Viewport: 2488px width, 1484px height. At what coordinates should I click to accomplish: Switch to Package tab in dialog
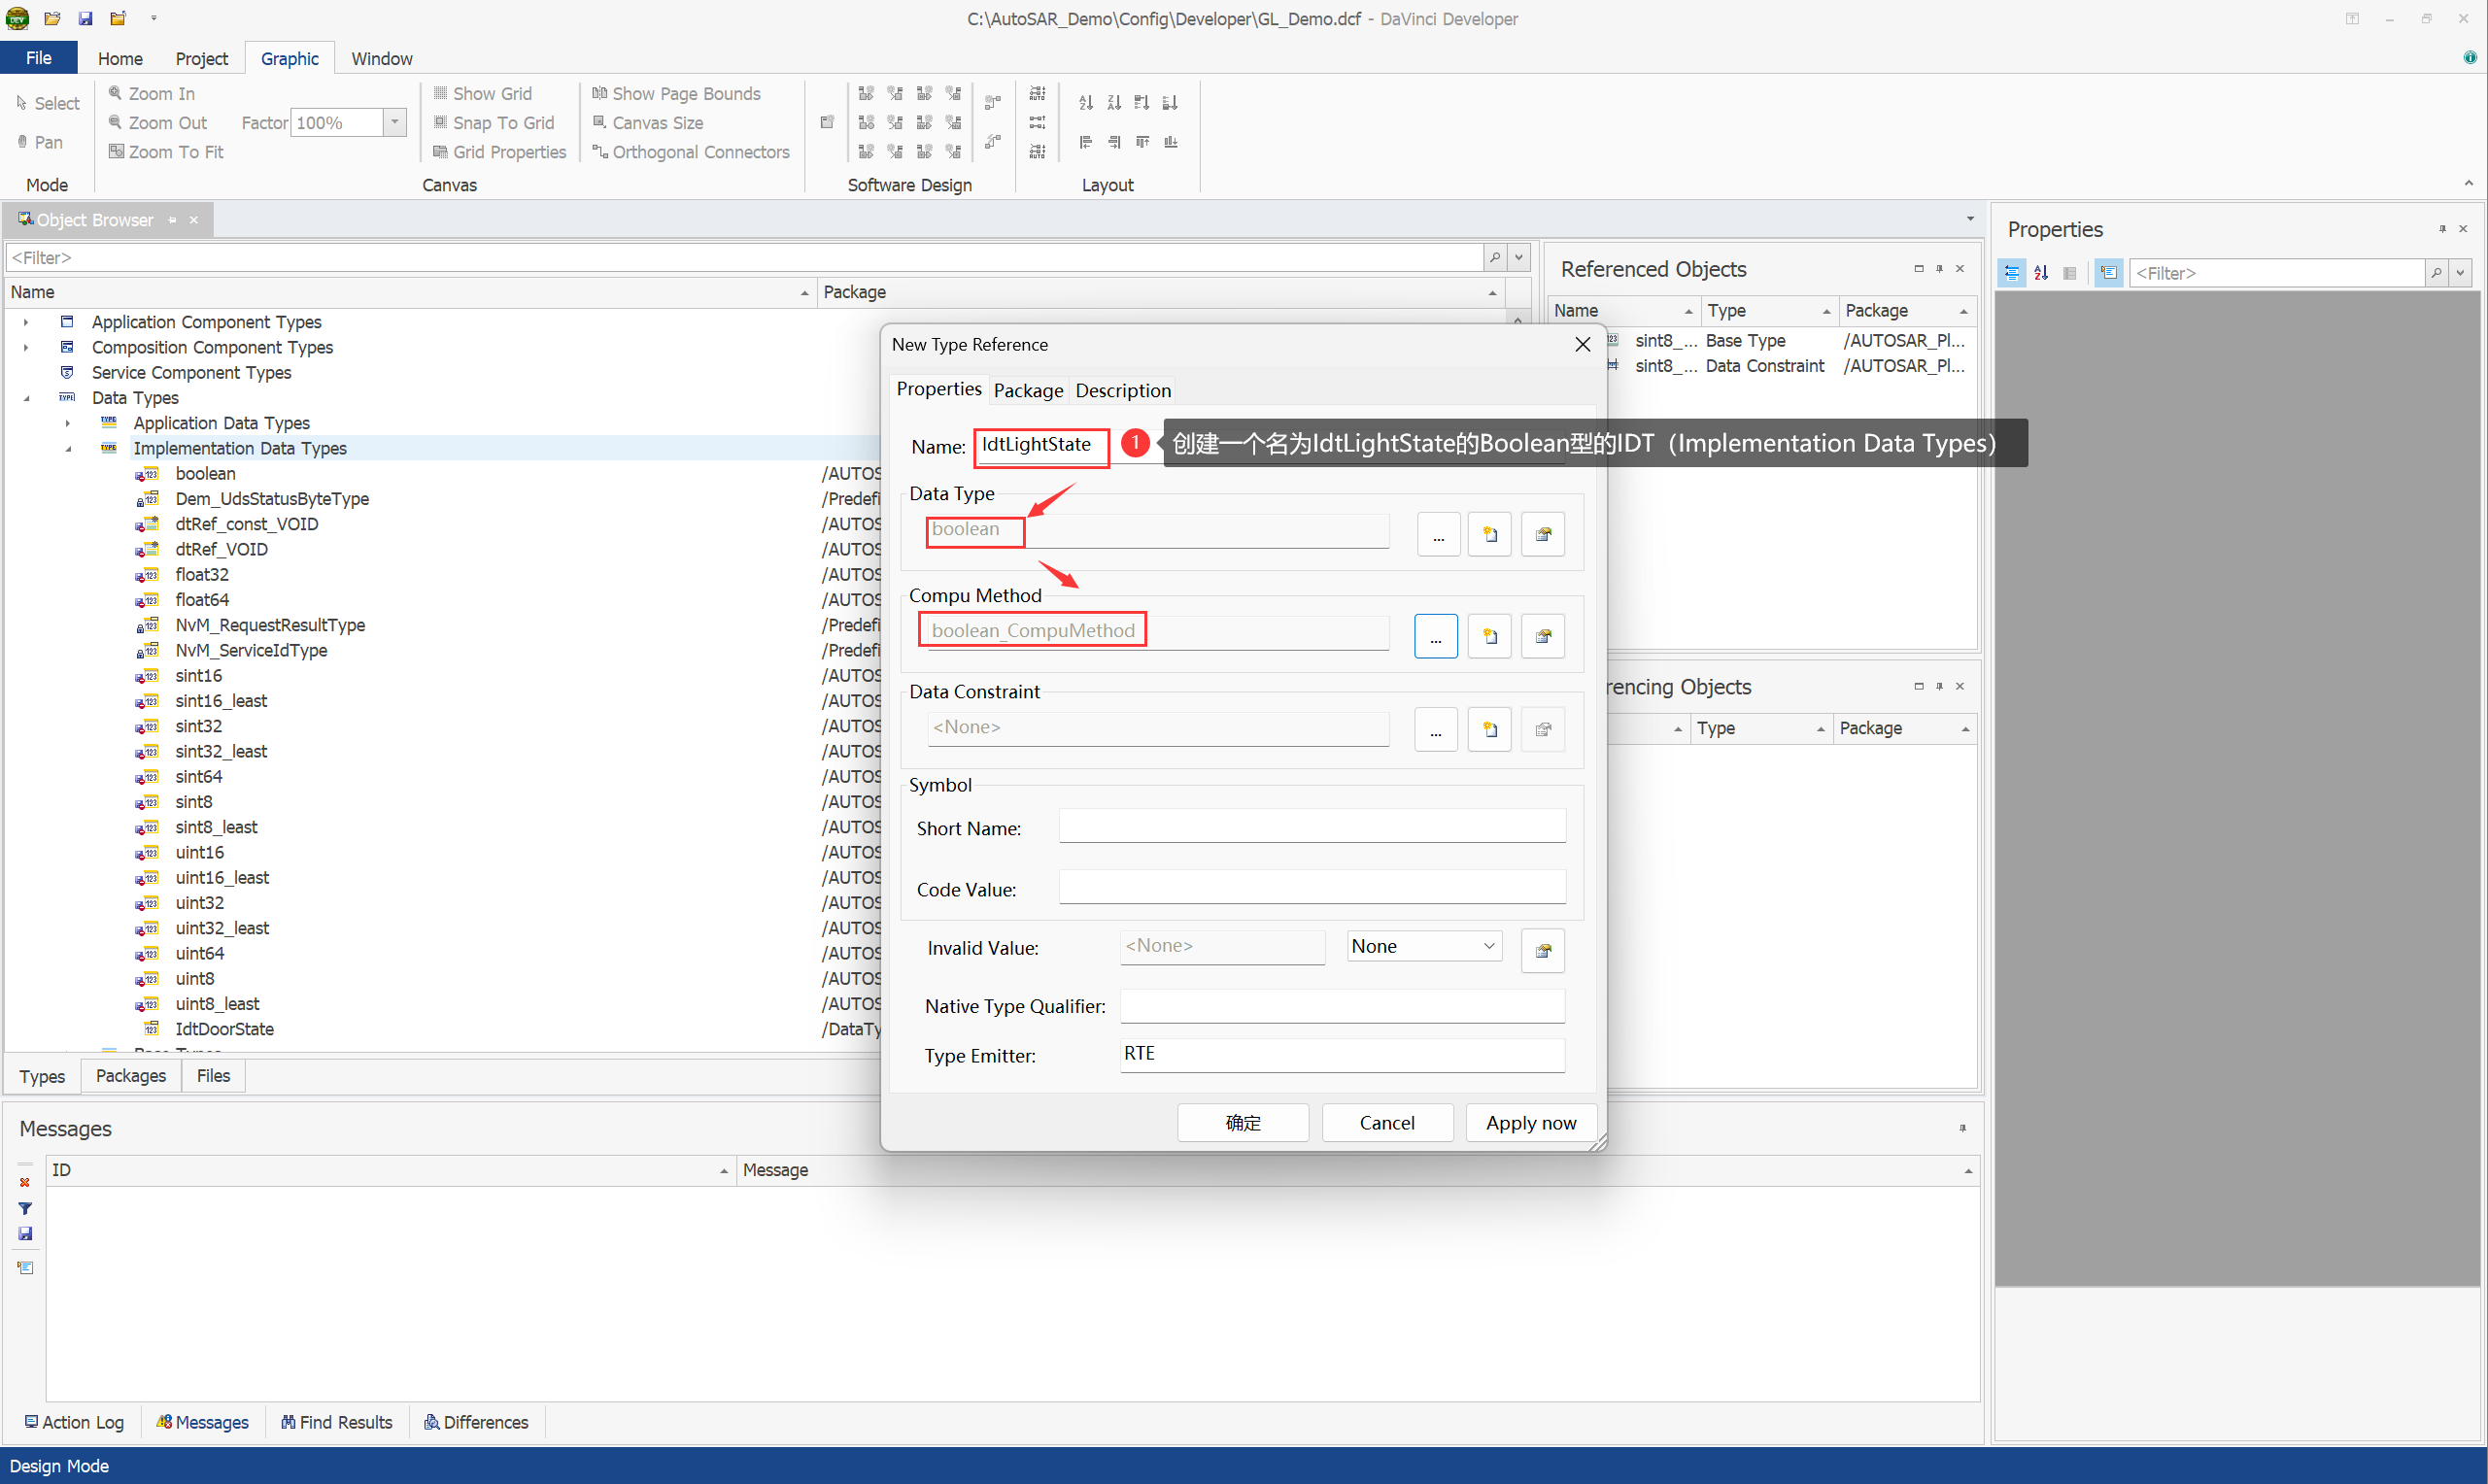1027,390
